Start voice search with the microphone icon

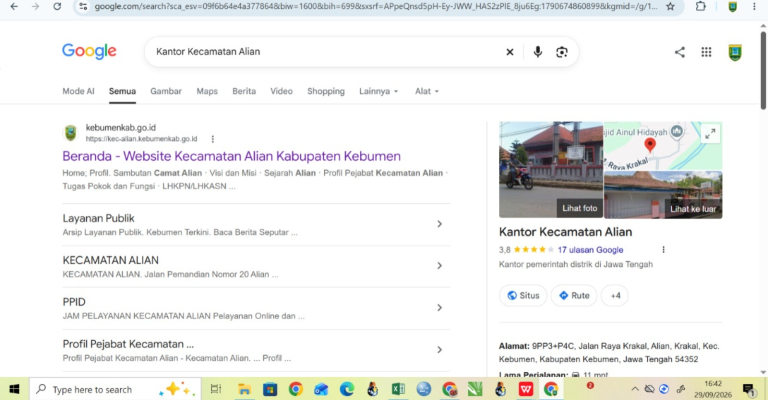pos(537,51)
